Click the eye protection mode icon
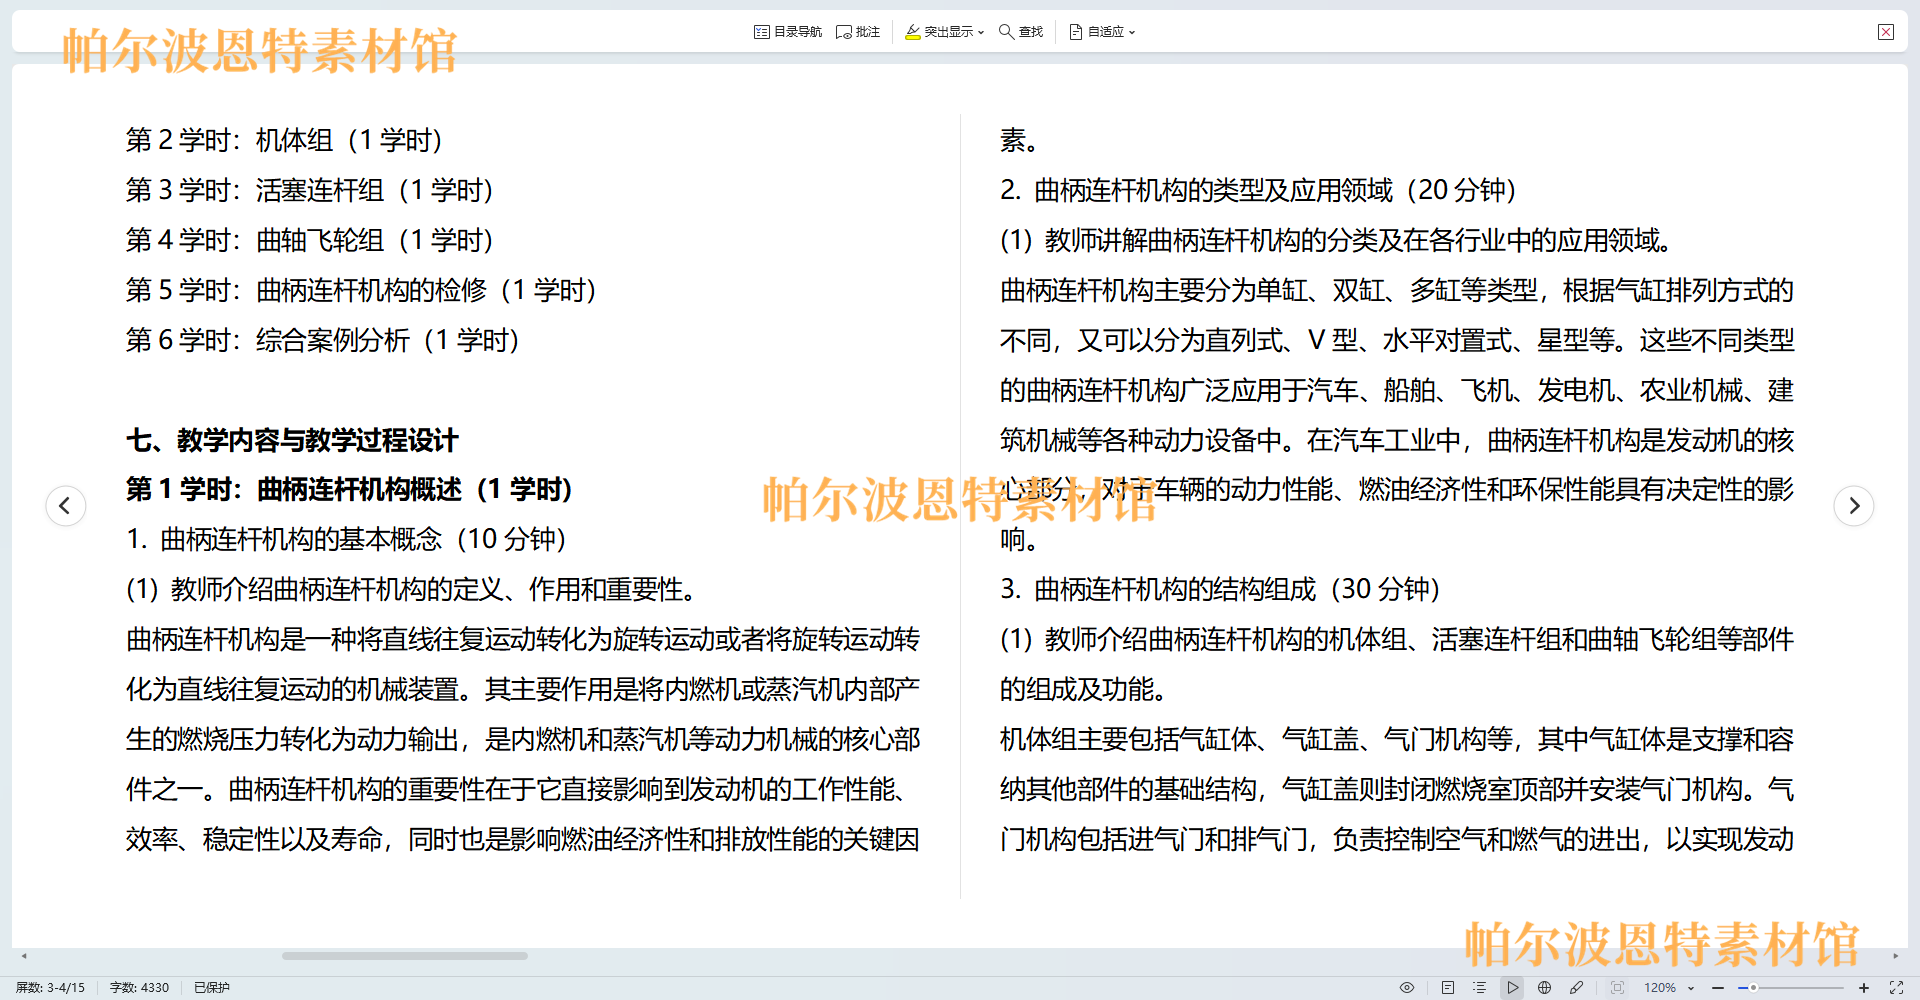 pos(1407,987)
